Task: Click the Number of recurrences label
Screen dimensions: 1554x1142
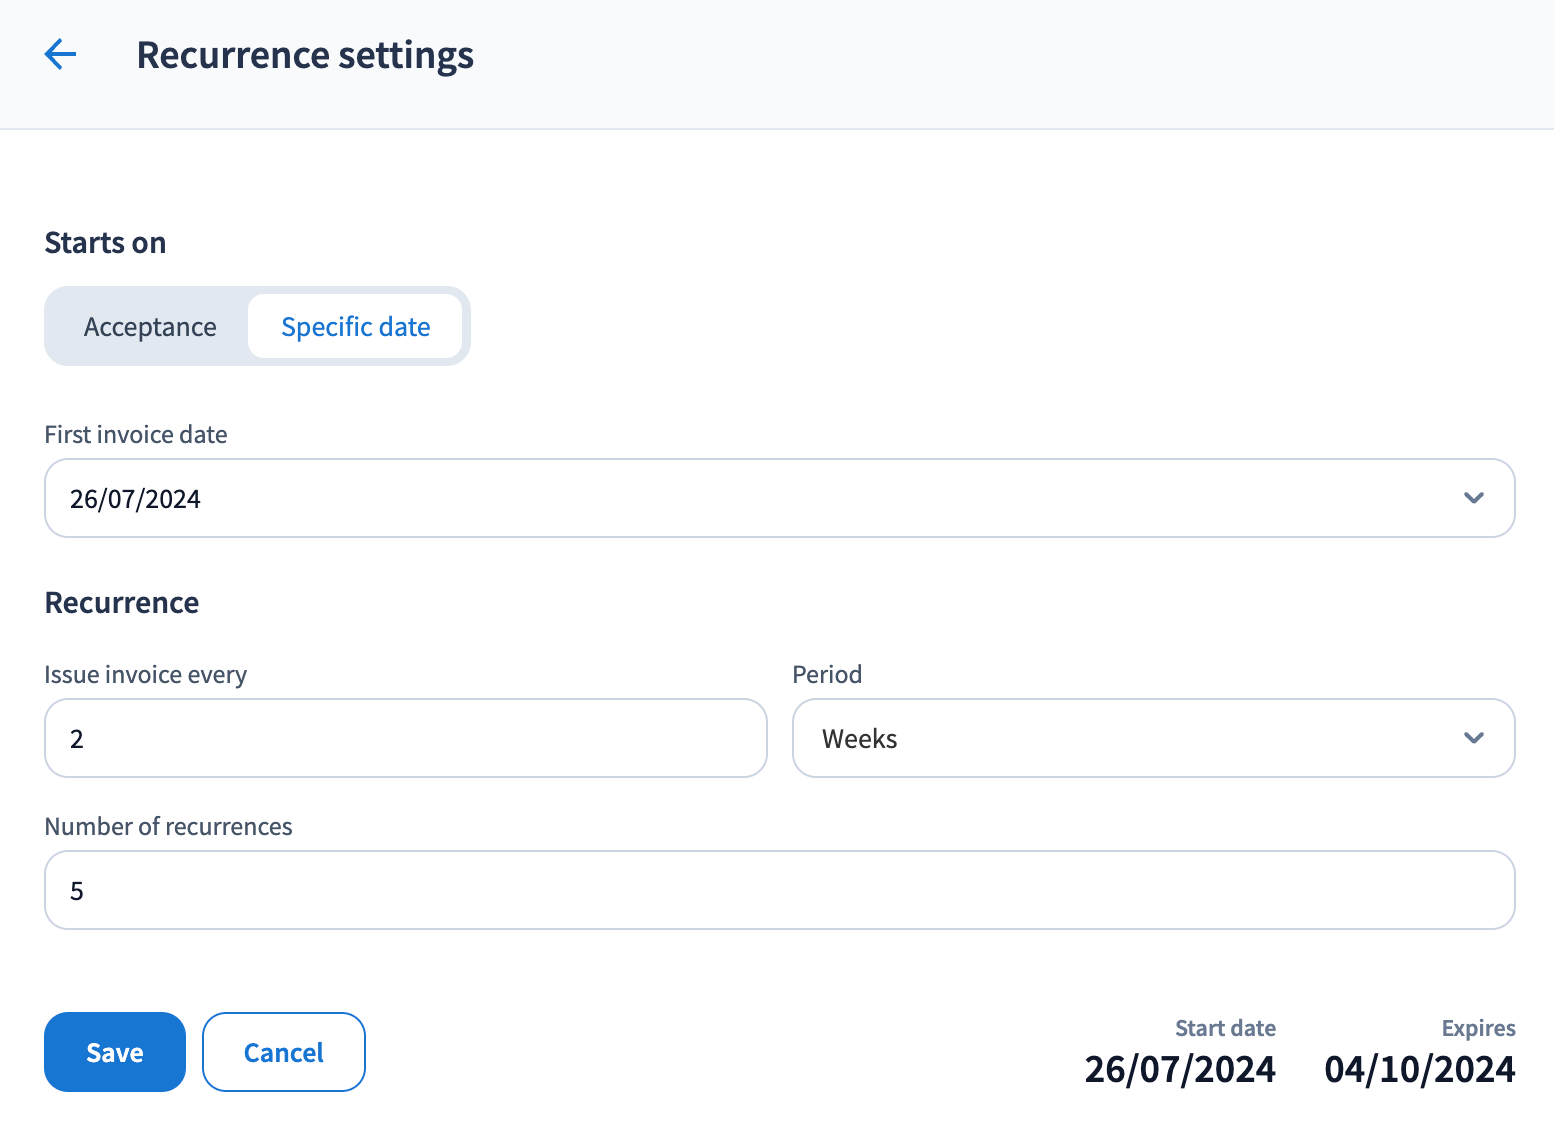Action: 168,827
